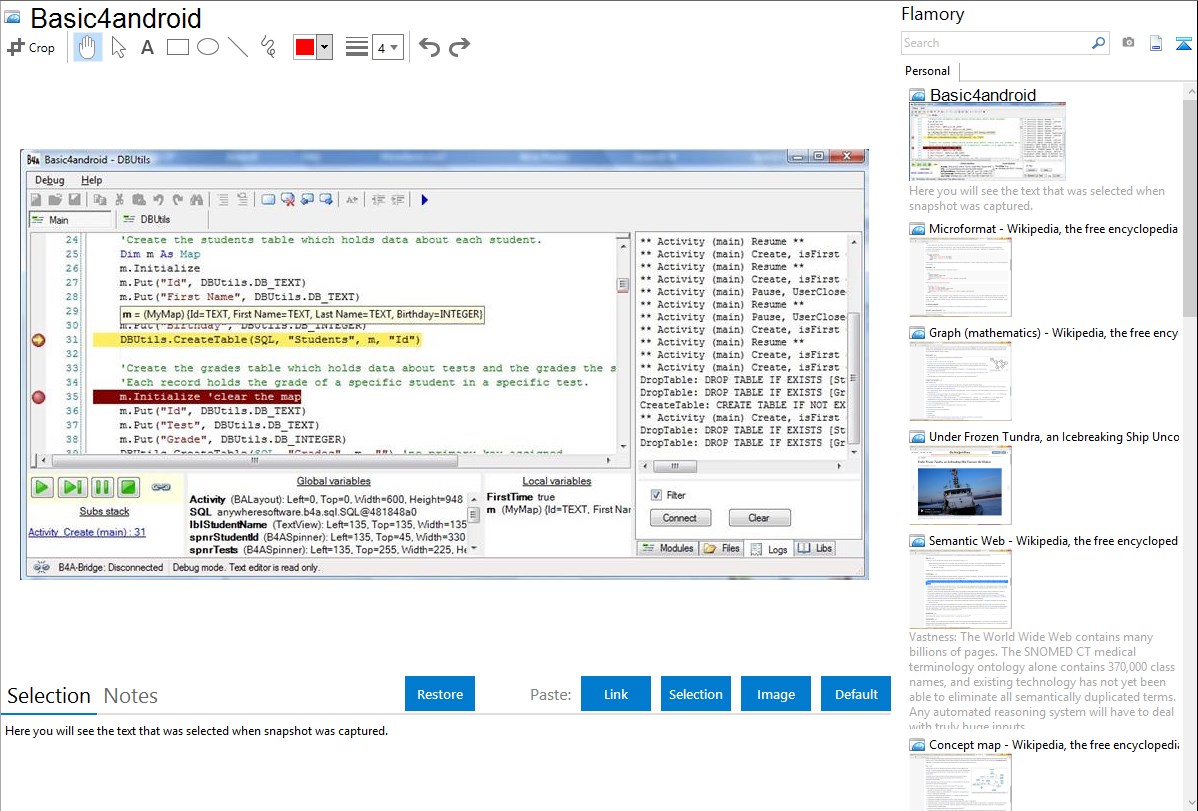Click the Paste Selection button
Screen dimensions: 1198x811
[x=695, y=694]
